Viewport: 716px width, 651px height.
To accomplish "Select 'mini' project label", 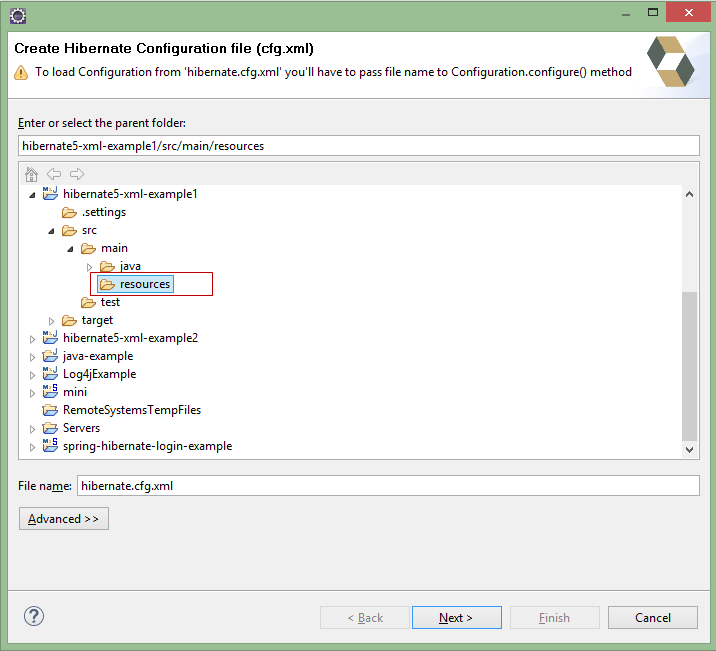I will pyautogui.click(x=75, y=392).
